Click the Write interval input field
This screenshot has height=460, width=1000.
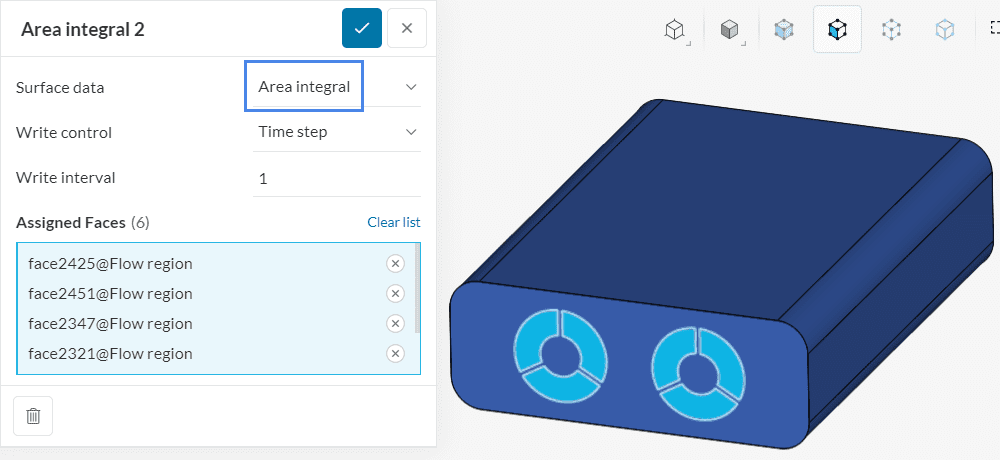(335, 178)
